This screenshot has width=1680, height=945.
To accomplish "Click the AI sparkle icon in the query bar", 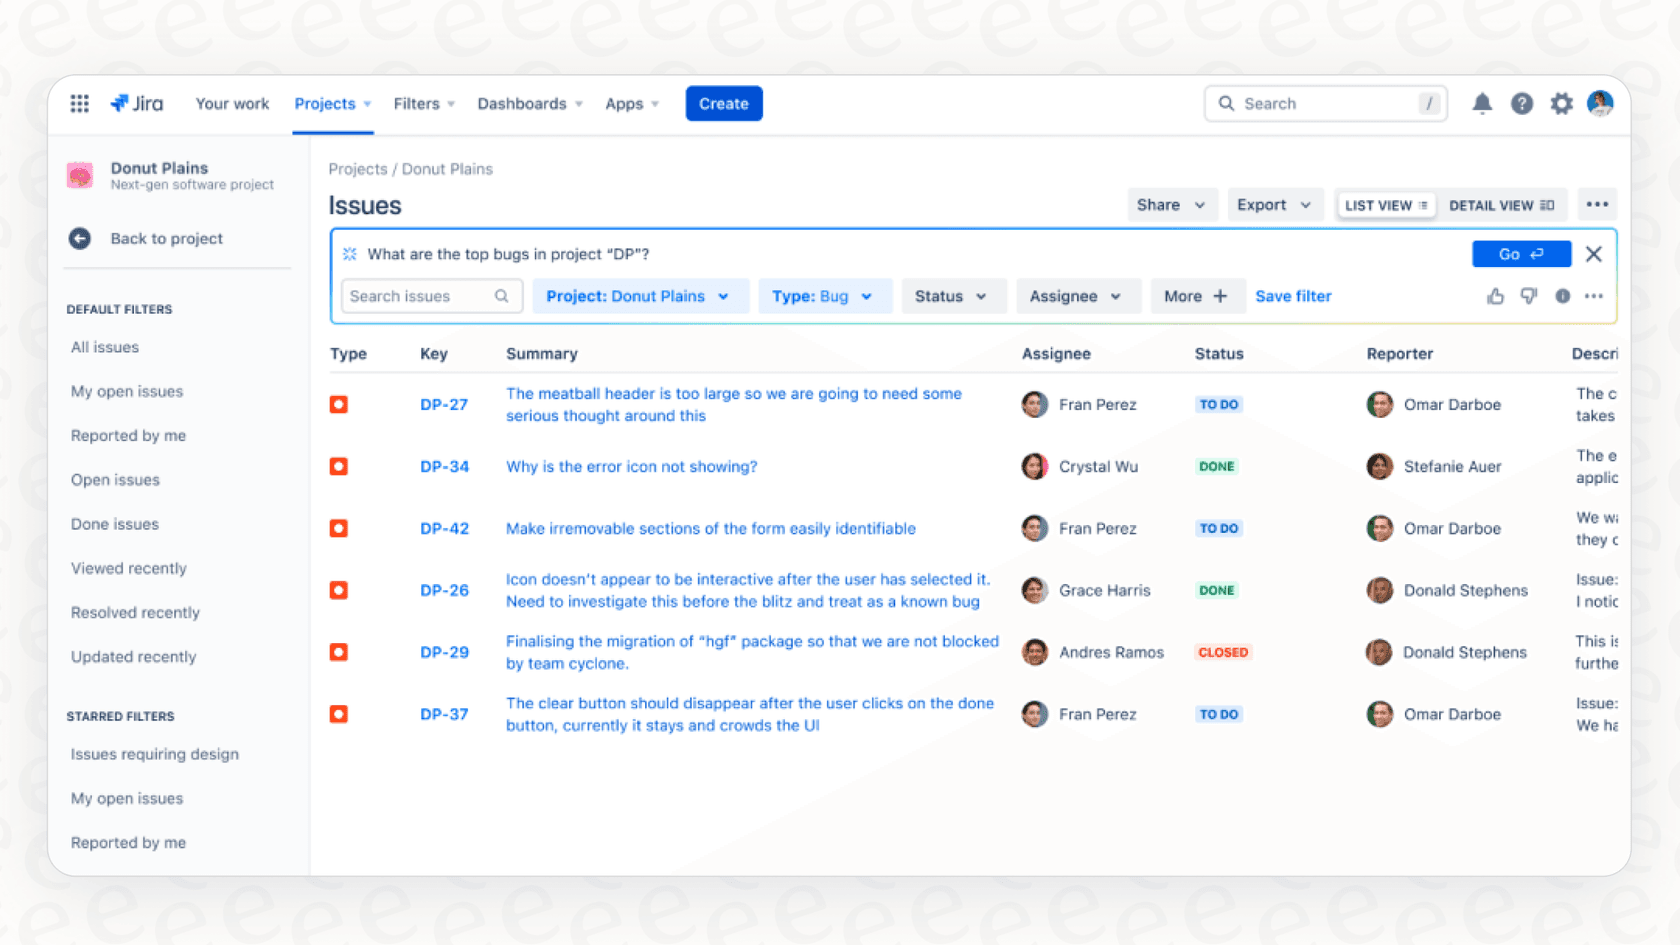I will point(348,254).
